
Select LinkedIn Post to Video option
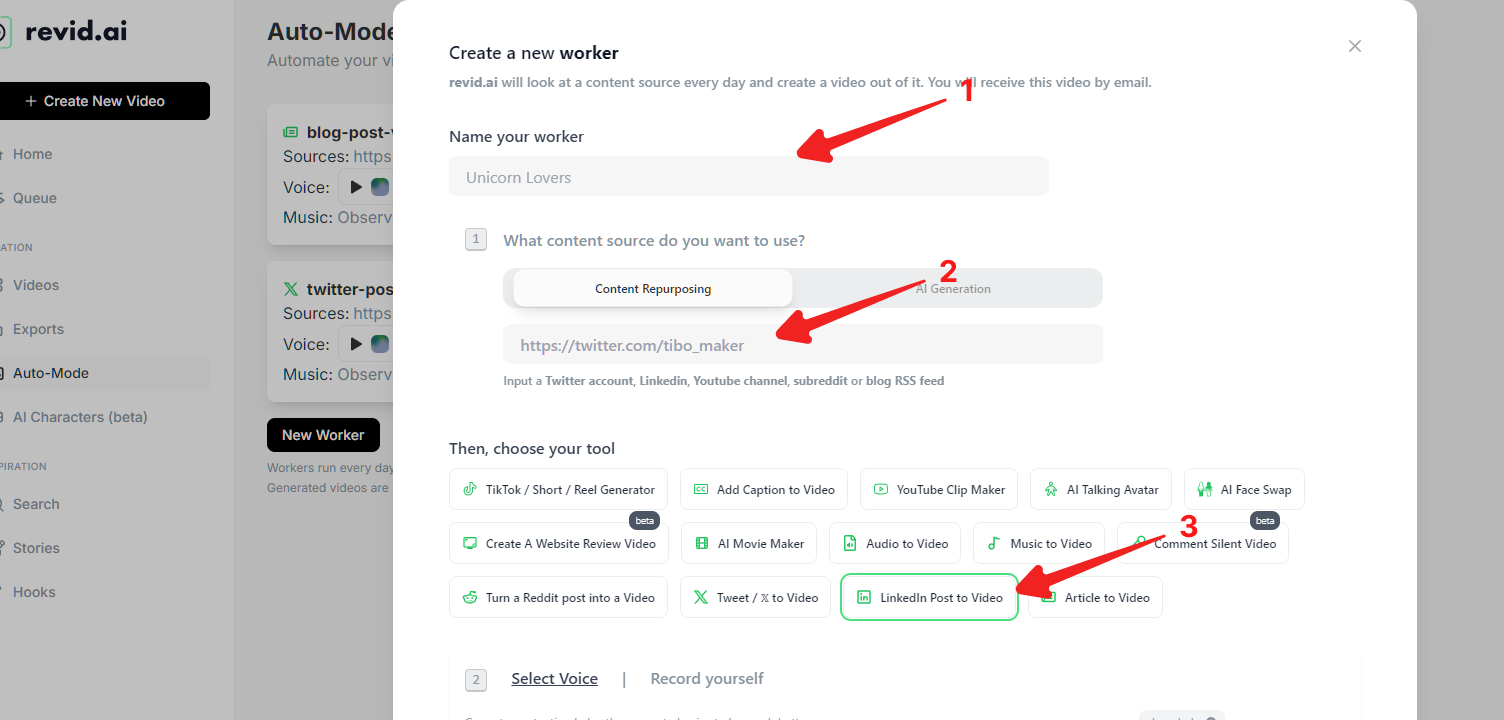(929, 597)
